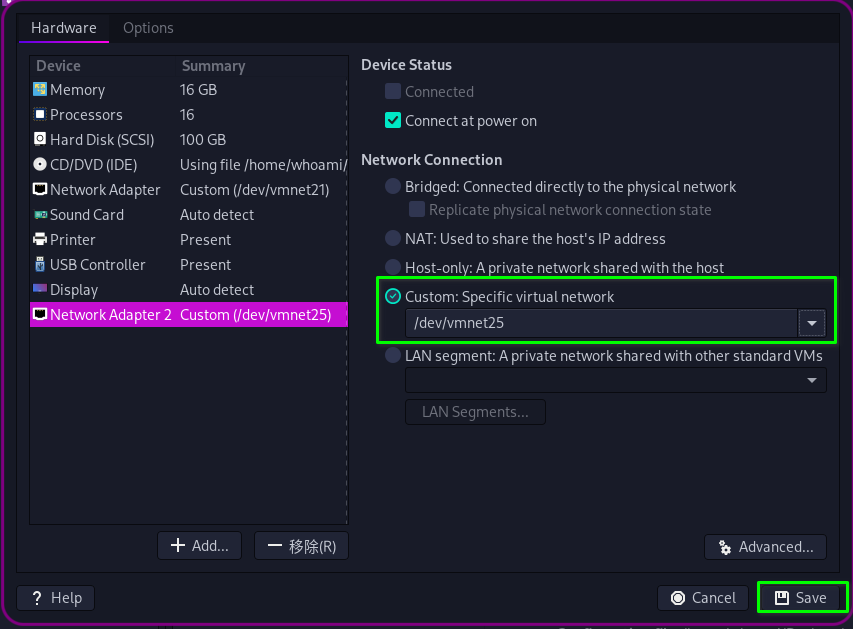Click the Add... button
853x629 pixels.
click(200, 546)
